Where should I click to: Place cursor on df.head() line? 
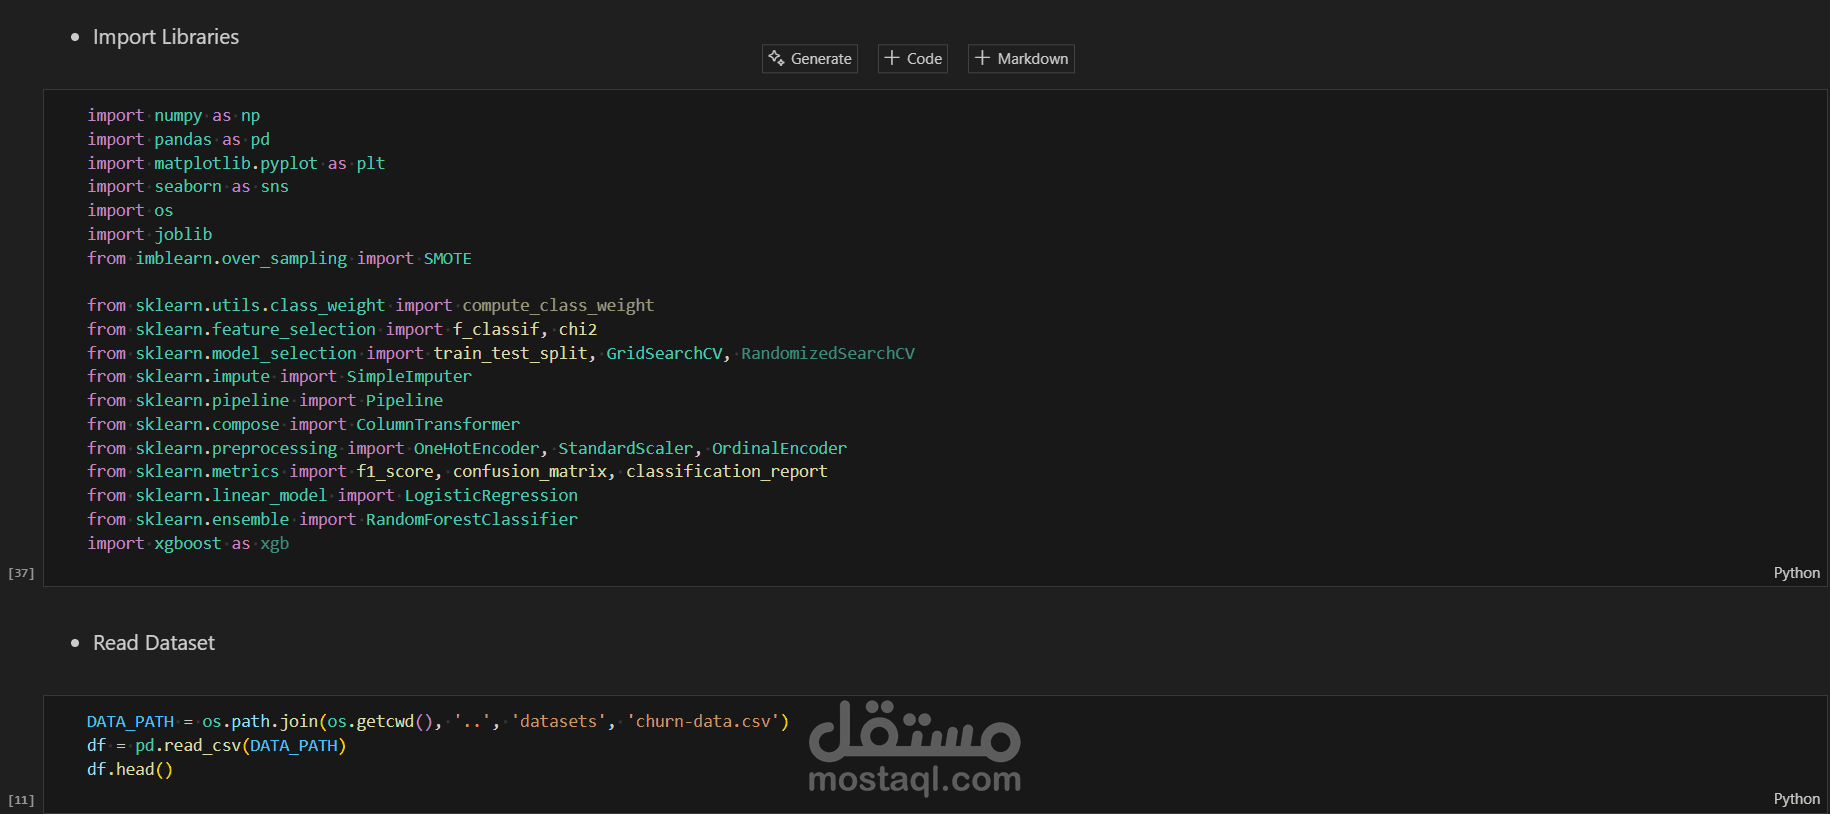(x=130, y=770)
